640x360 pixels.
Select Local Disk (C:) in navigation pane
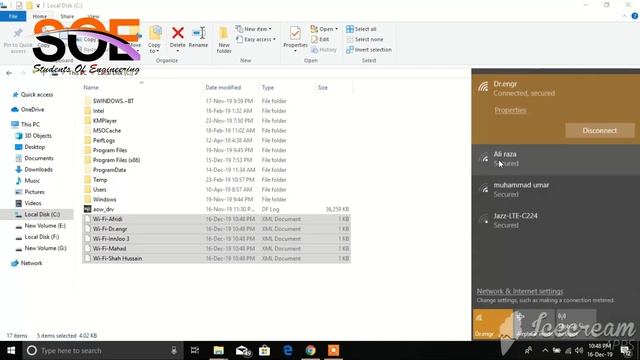[x=38, y=214]
